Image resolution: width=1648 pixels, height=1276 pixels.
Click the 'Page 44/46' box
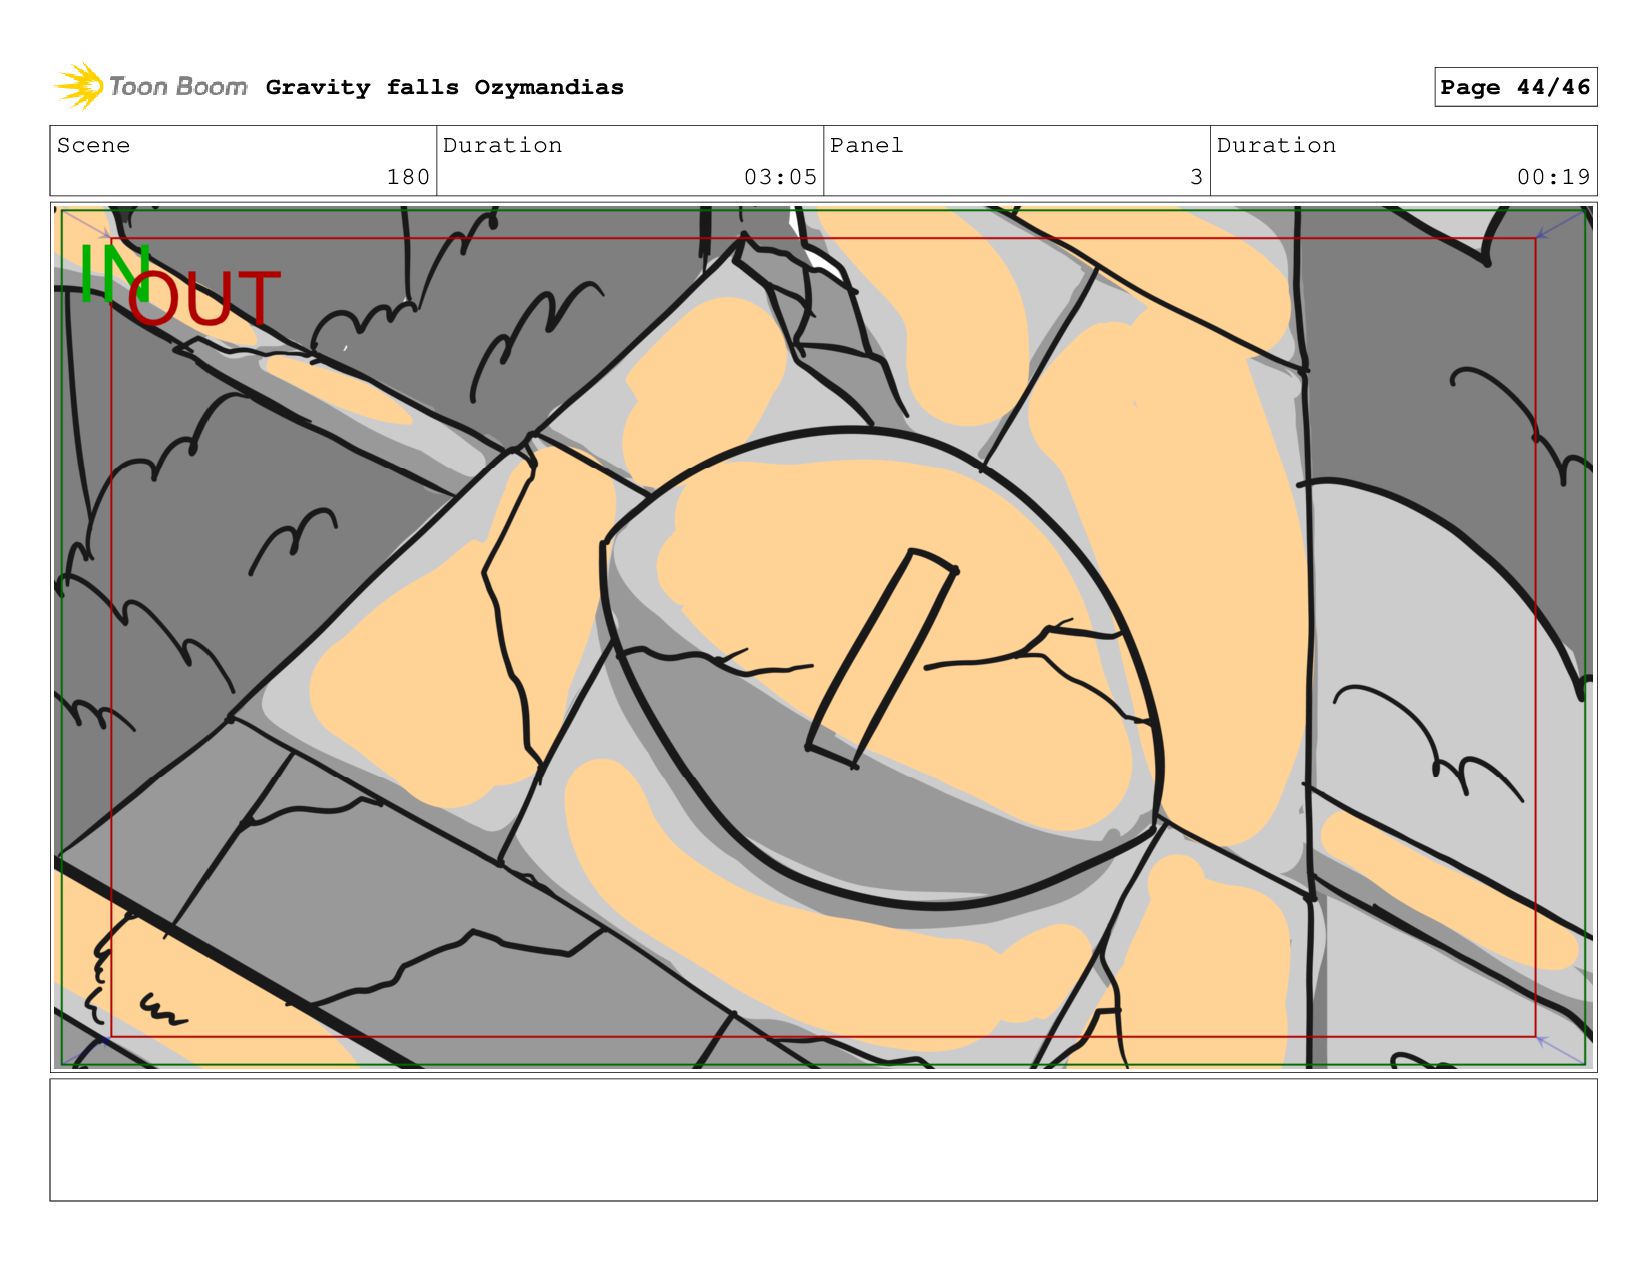(x=1515, y=87)
